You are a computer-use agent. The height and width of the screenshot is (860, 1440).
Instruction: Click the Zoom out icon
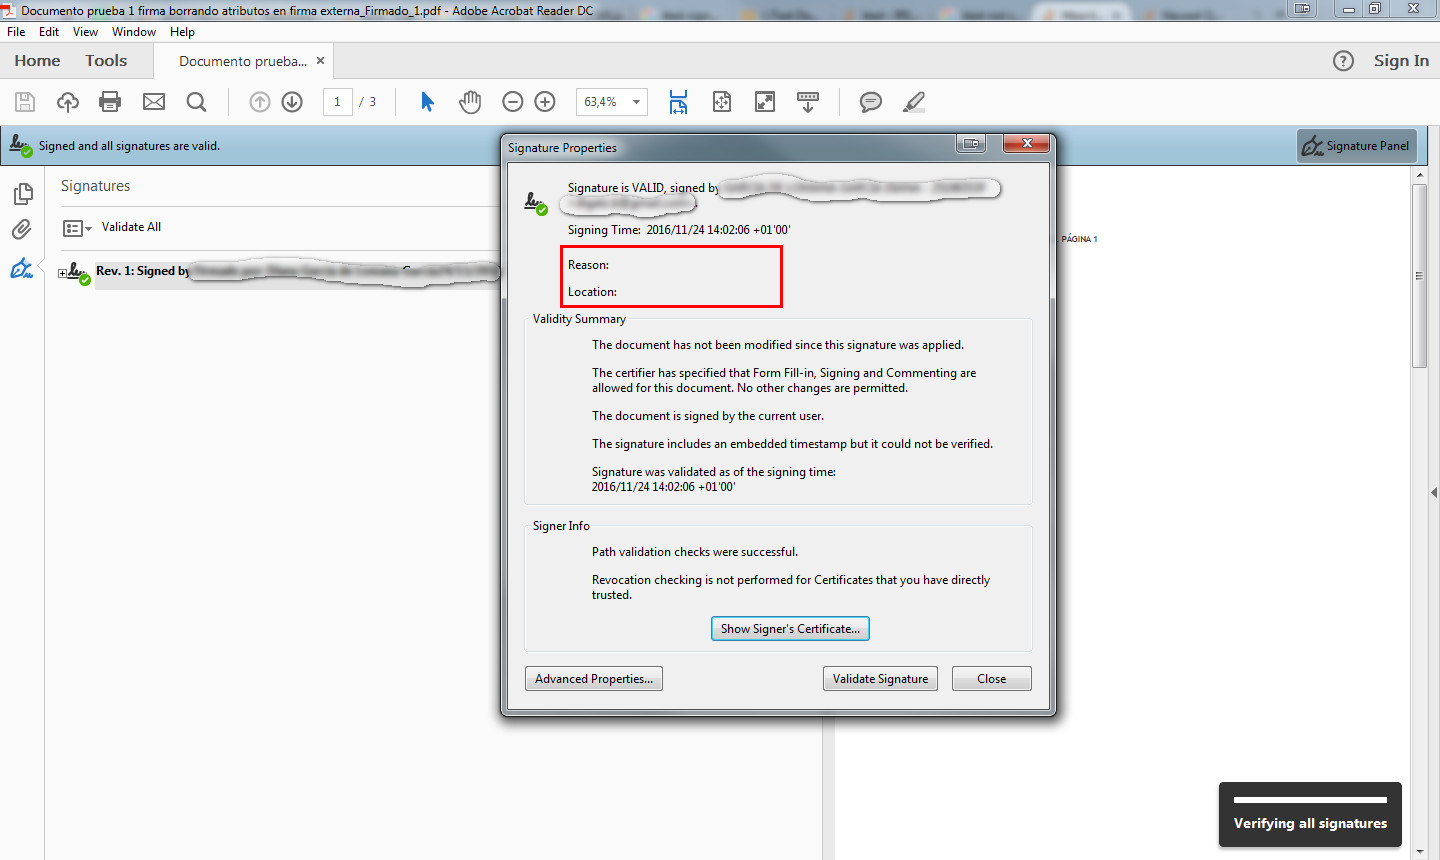tap(513, 101)
